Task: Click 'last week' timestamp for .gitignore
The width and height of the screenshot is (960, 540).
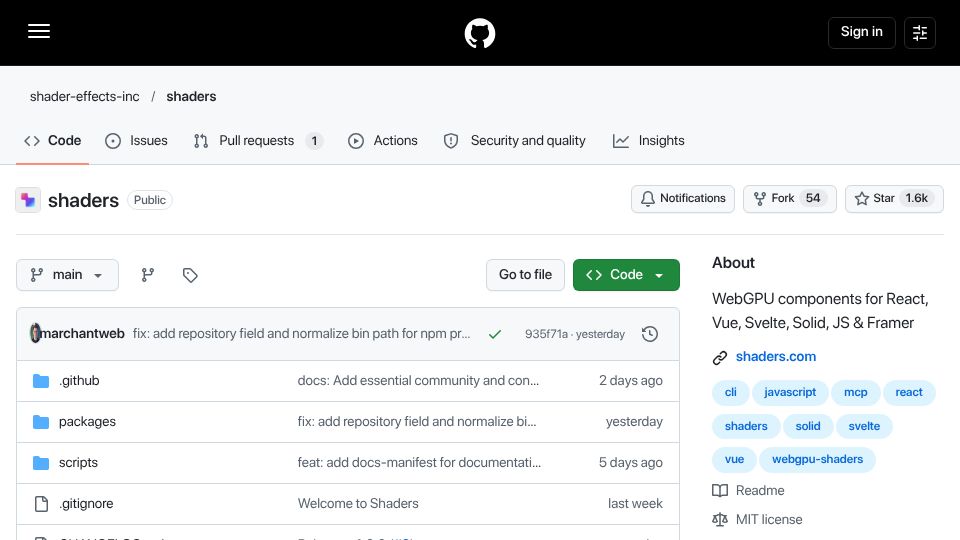Action: click(635, 504)
